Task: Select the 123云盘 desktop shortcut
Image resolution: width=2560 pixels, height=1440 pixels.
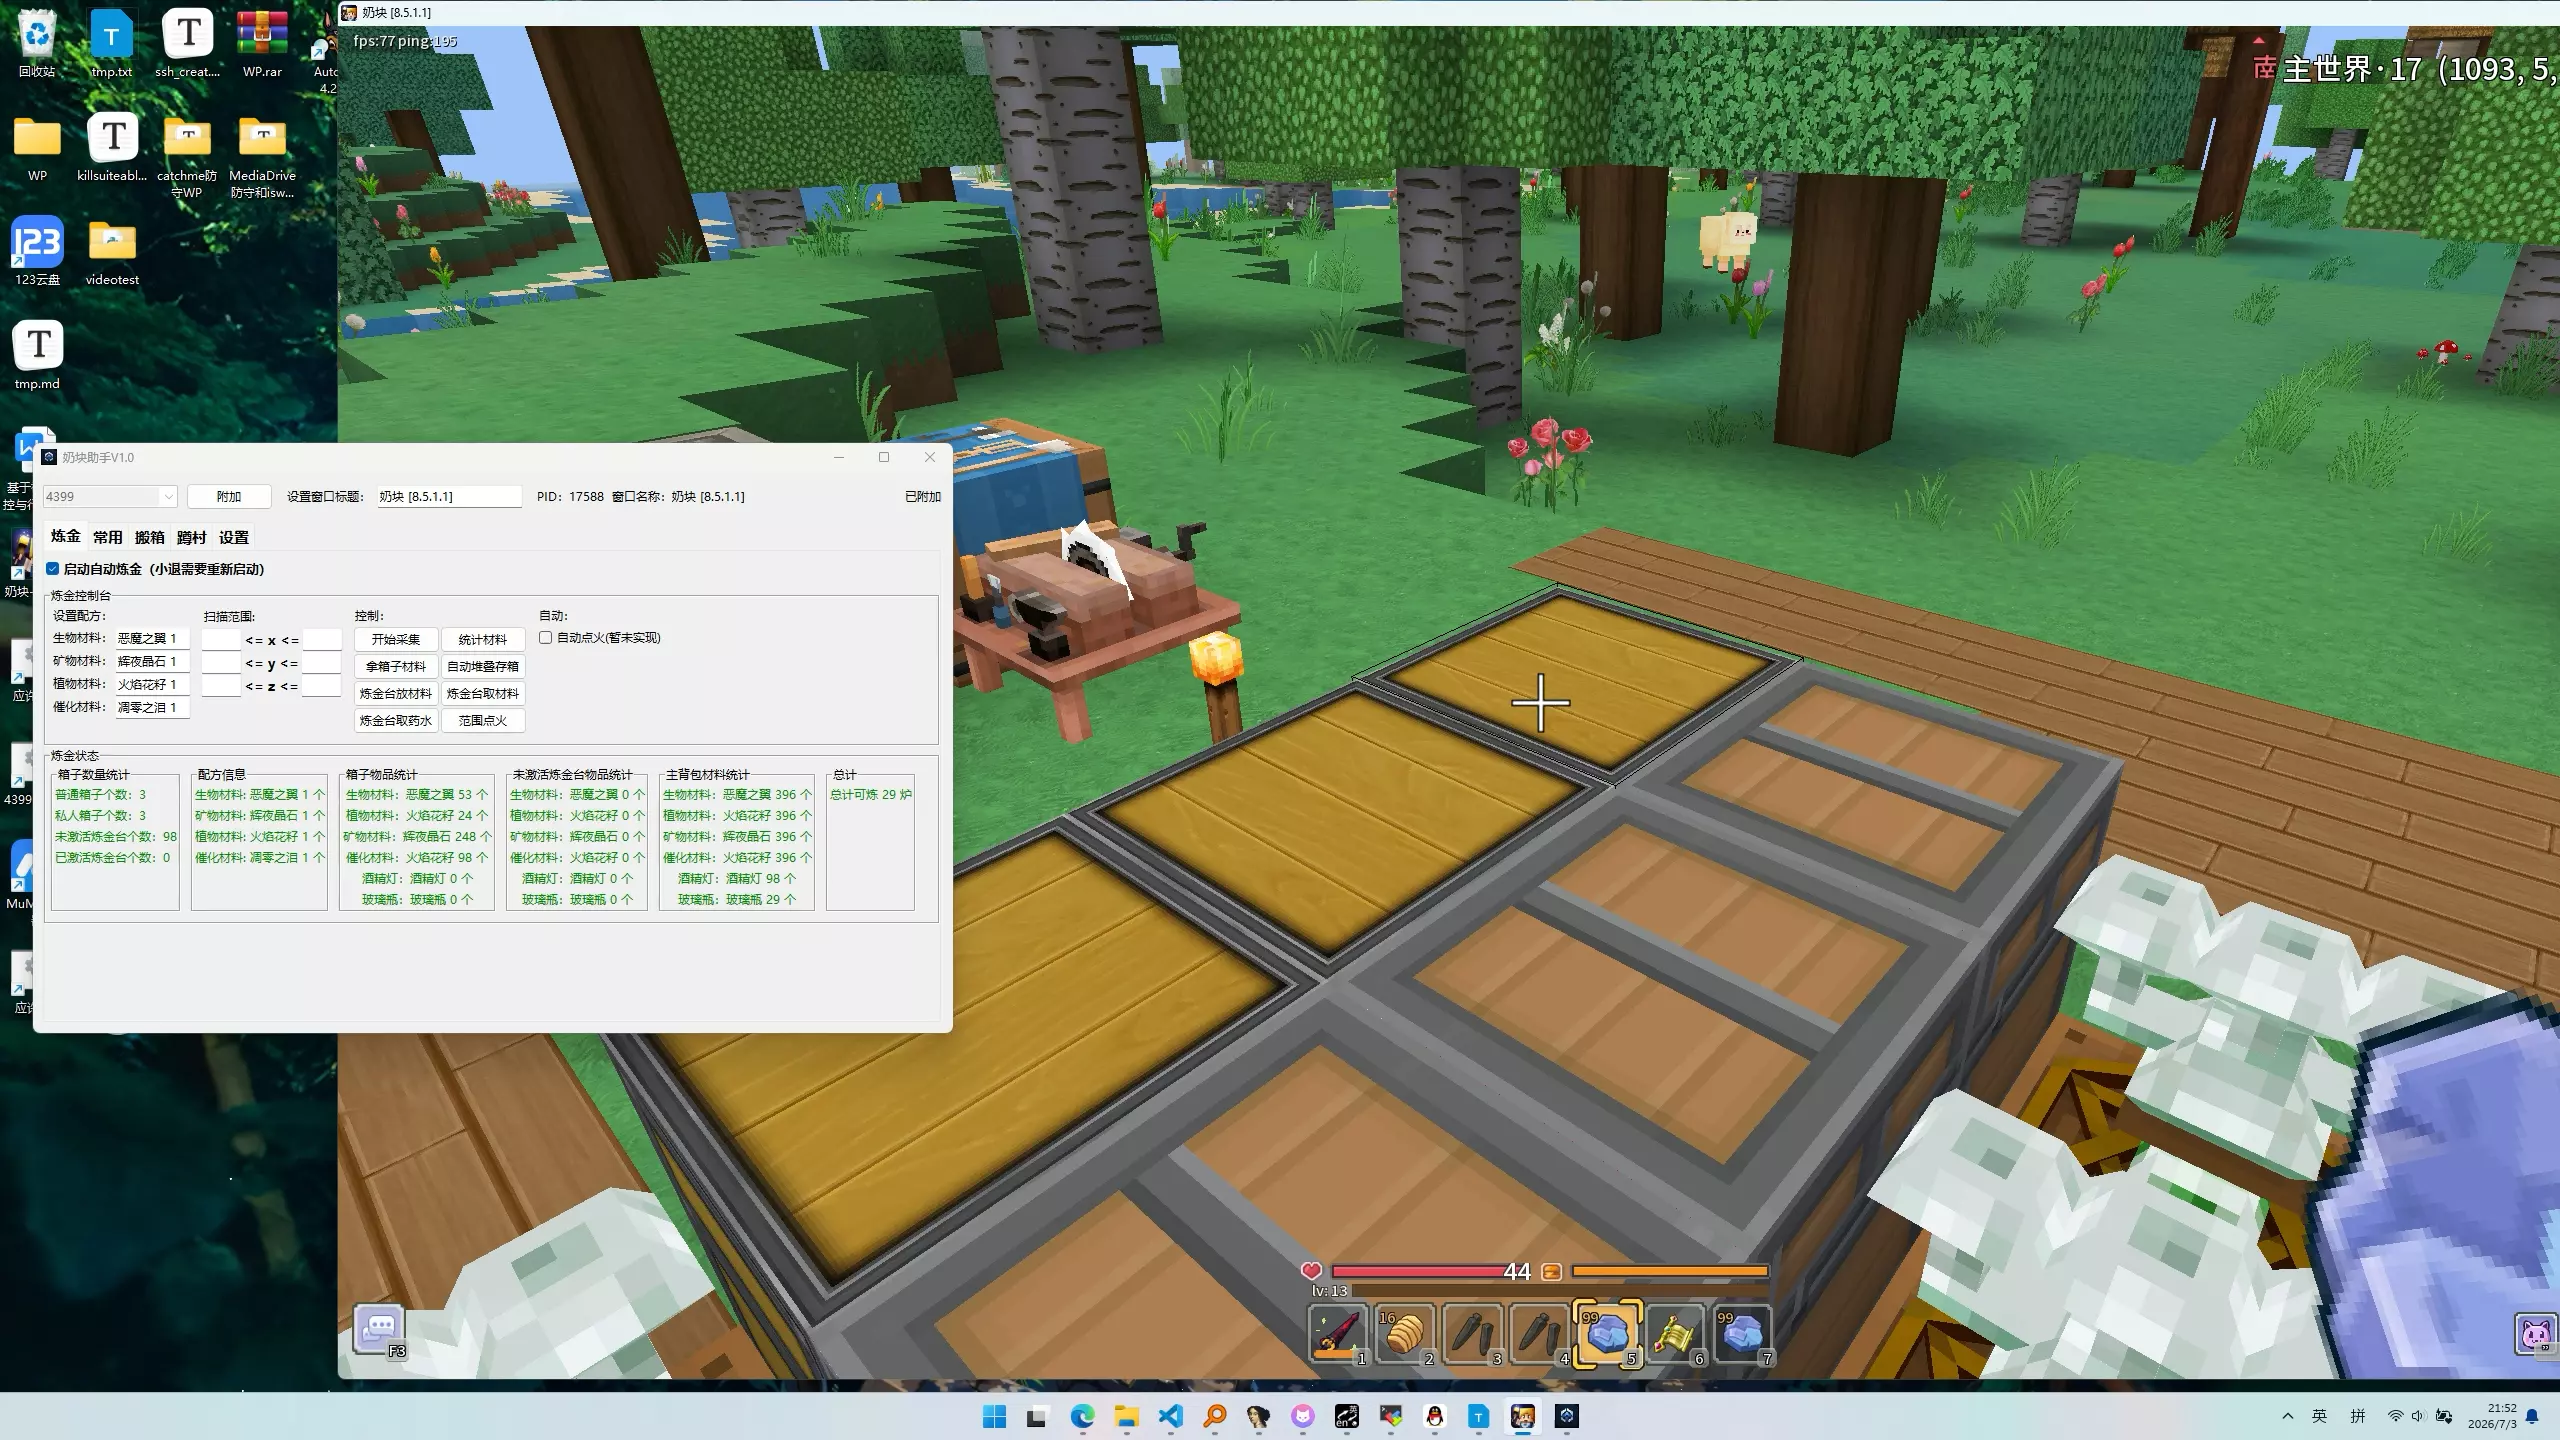Action: [x=37, y=251]
